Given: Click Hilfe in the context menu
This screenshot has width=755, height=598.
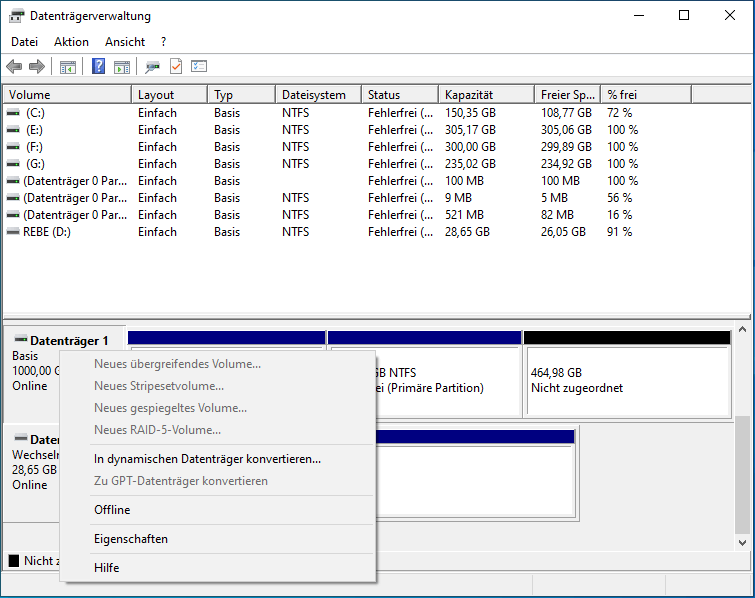Looking at the screenshot, I should click(107, 568).
